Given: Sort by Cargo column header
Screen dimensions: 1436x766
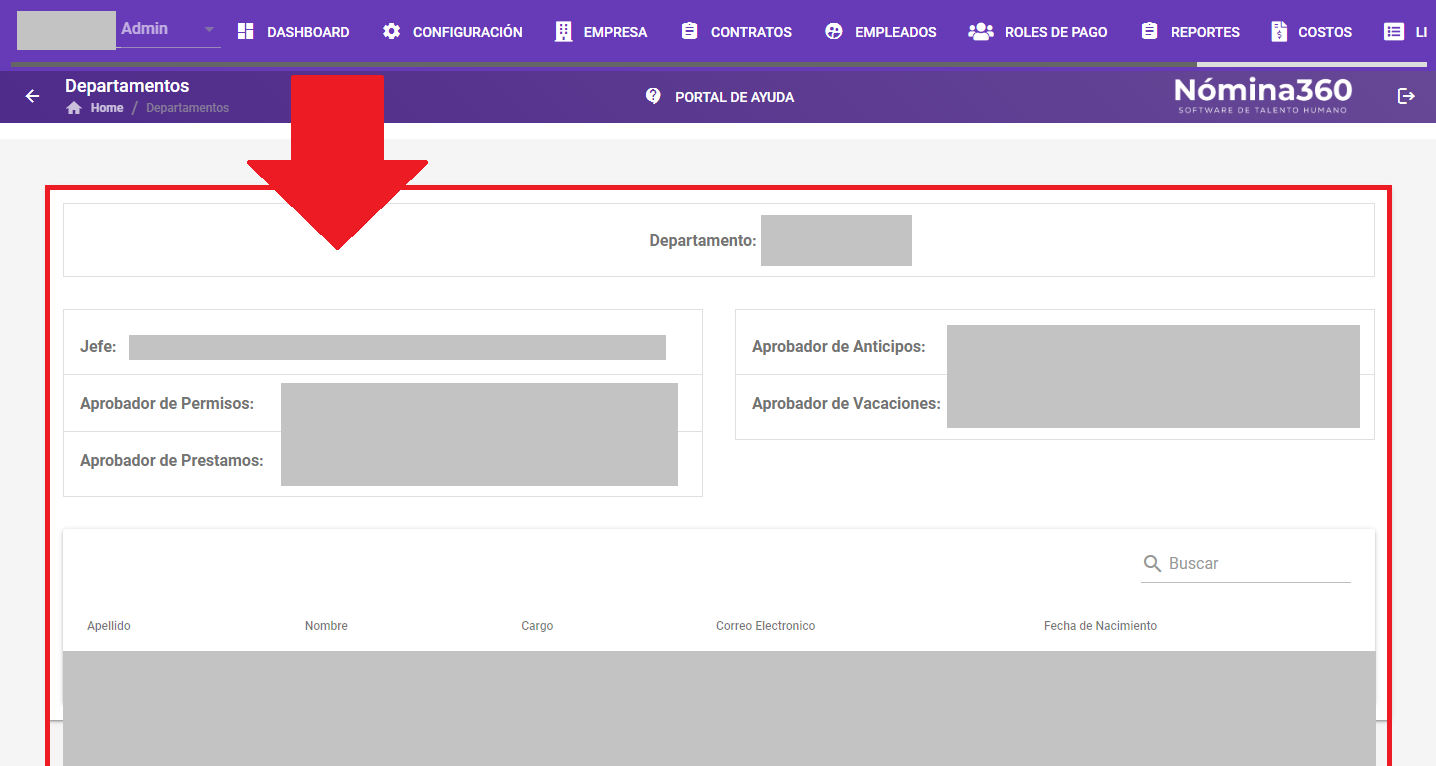Looking at the screenshot, I should [x=537, y=626].
